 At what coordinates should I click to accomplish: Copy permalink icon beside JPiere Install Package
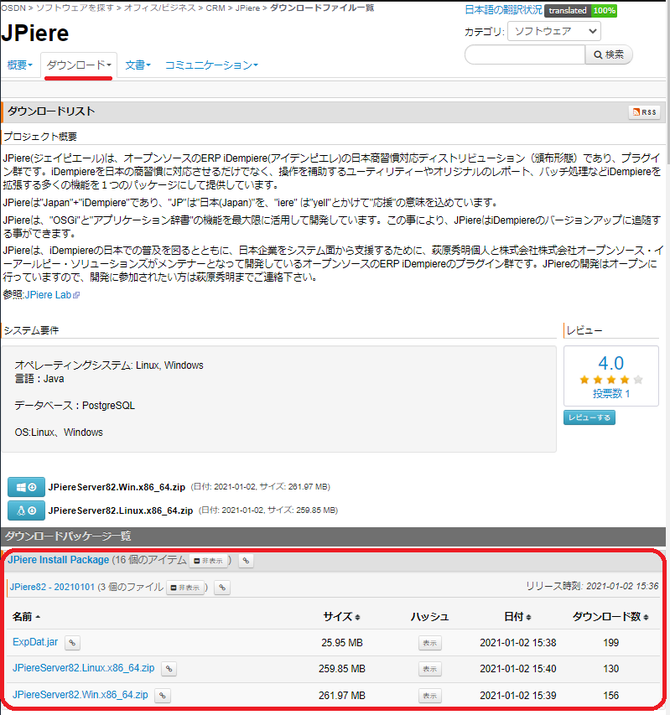coord(246,560)
